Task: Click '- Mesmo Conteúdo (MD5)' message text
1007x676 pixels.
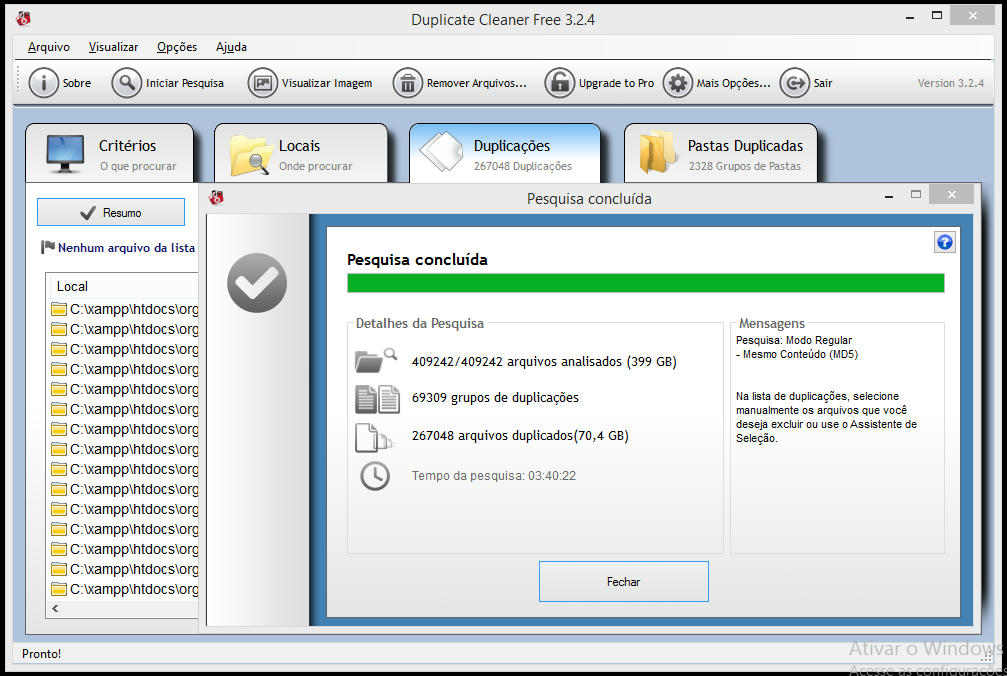Action: [797, 354]
